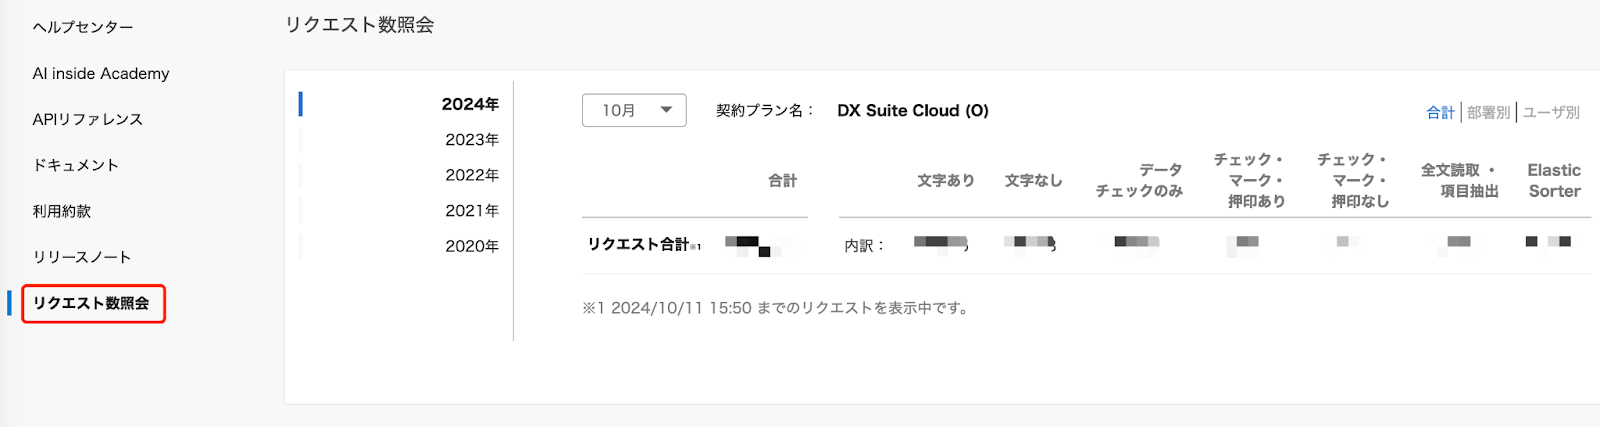Switch to year 2023年

472,139
